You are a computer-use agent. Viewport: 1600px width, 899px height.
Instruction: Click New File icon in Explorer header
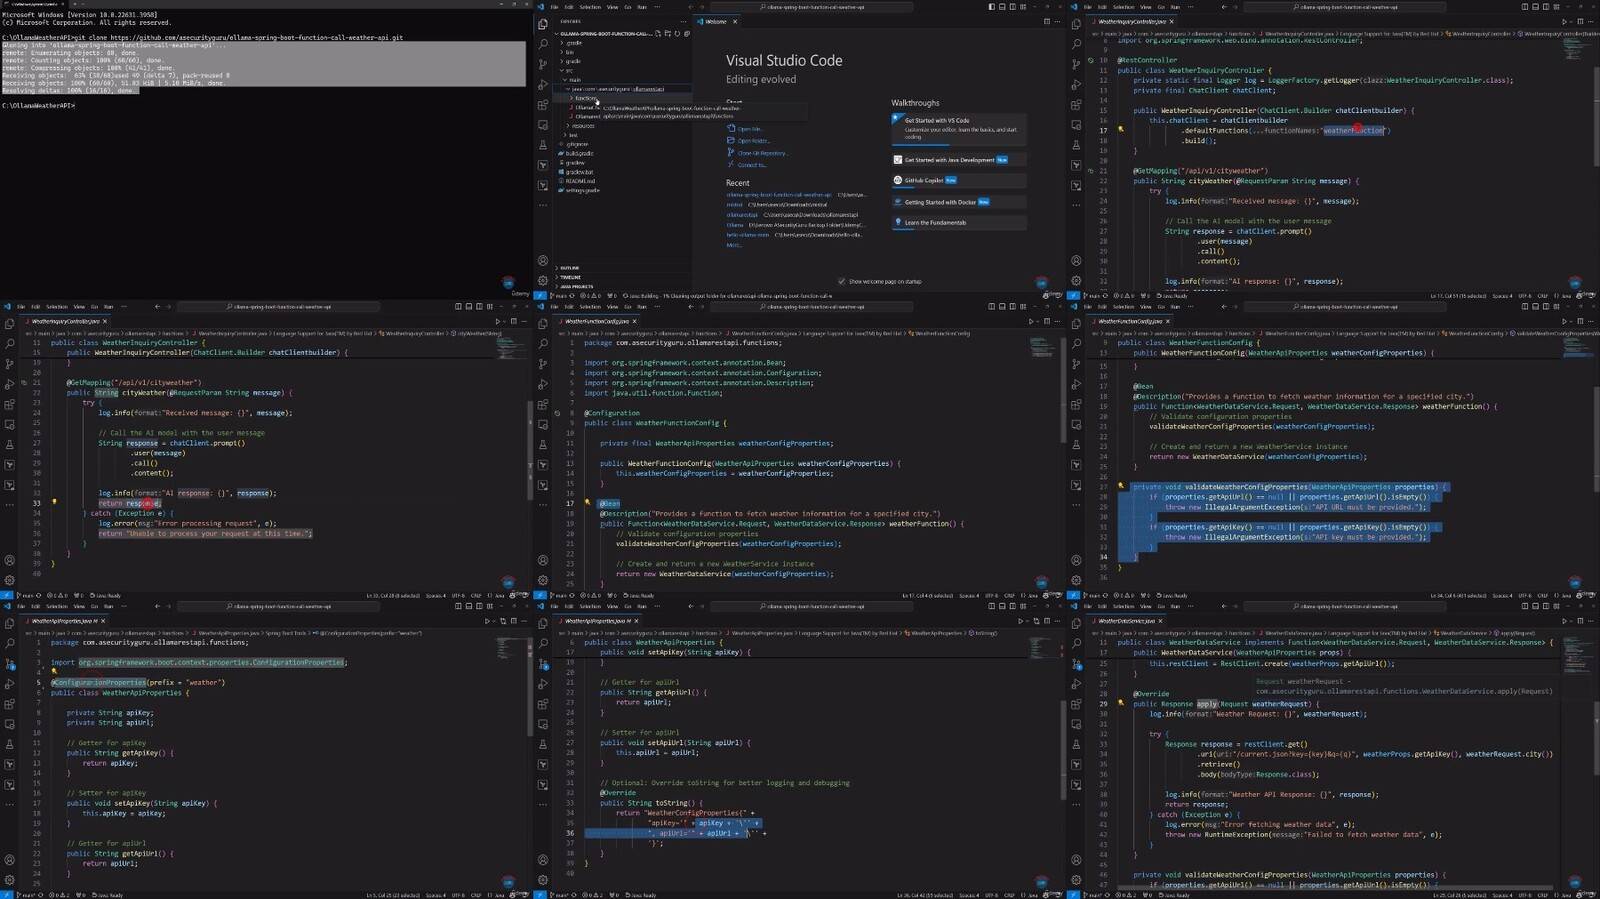(658, 33)
